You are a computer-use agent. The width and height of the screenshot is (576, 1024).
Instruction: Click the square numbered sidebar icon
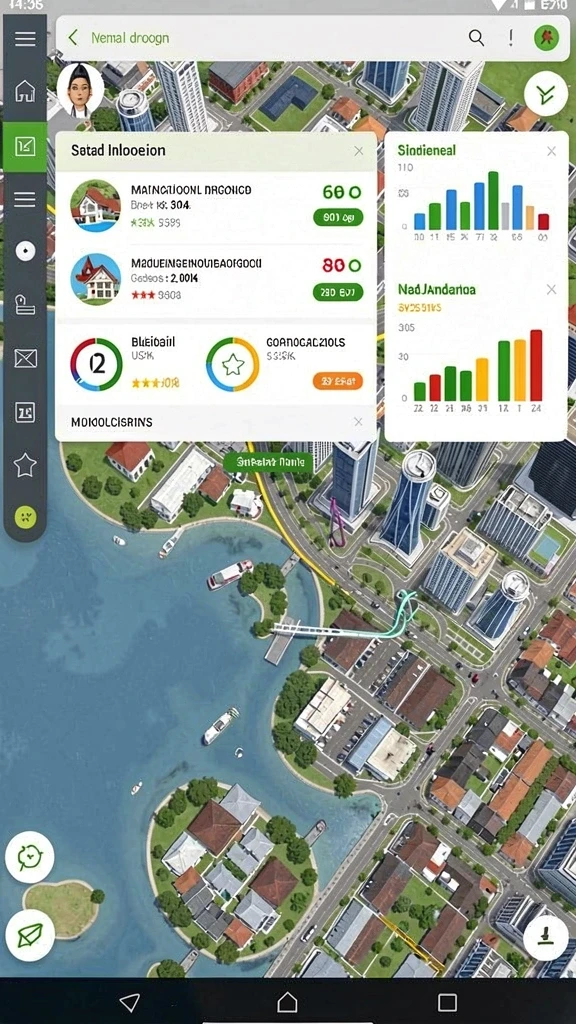coord(25,411)
